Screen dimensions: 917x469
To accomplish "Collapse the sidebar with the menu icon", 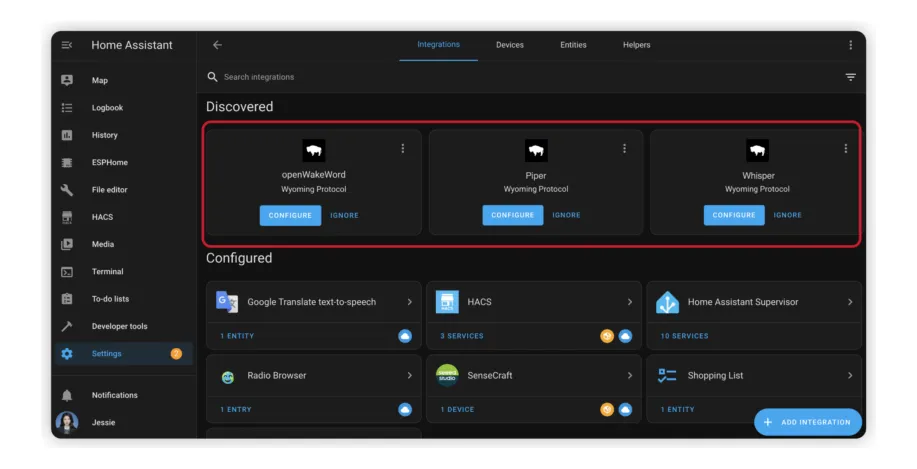I will pos(67,45).
